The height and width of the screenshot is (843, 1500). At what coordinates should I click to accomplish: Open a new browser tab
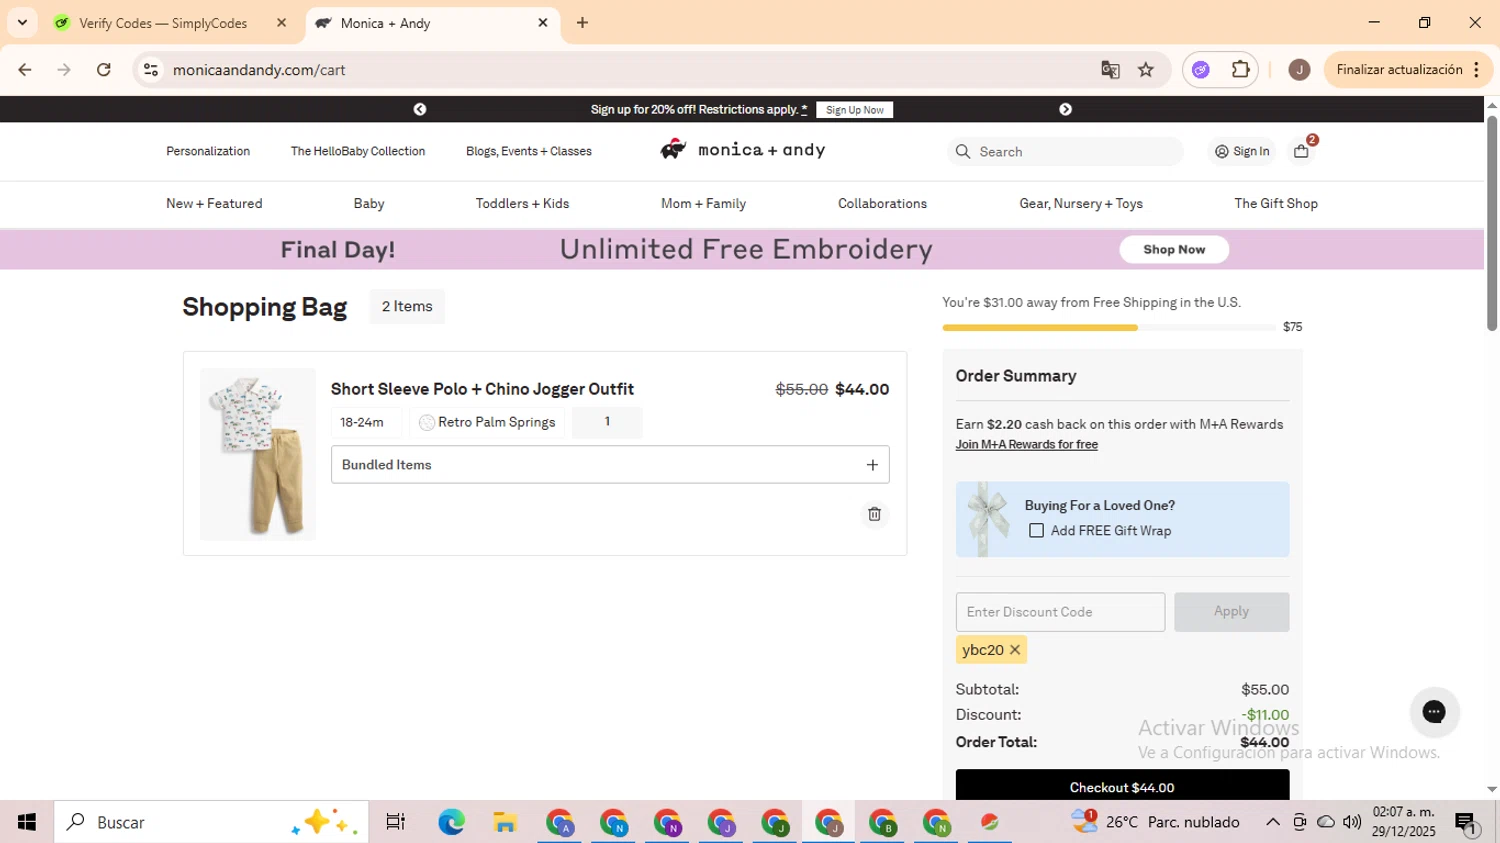[582, 23]
